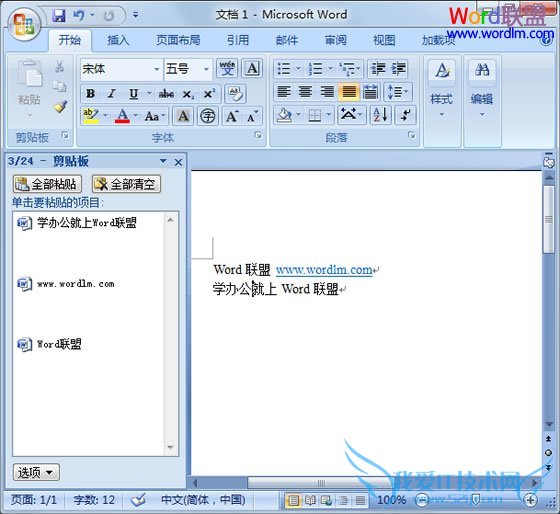Image resolution: width=560 pixels, height=514 pixels.
Task: Center the paragraph text
Action: point(305,91)
